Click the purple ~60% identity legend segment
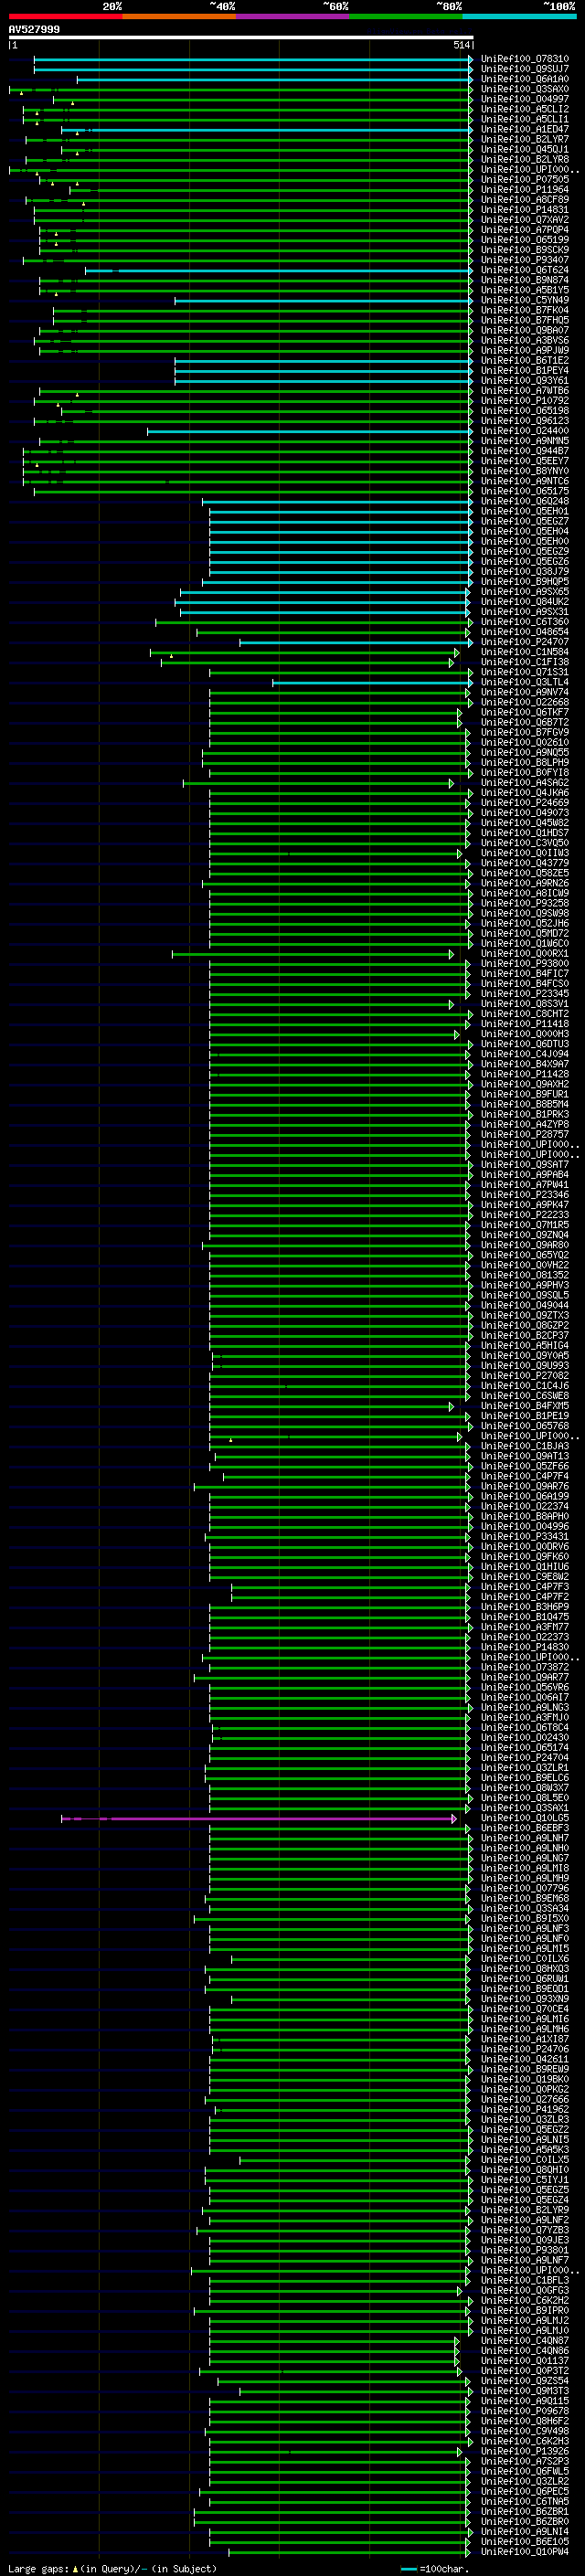 (292, 16)
